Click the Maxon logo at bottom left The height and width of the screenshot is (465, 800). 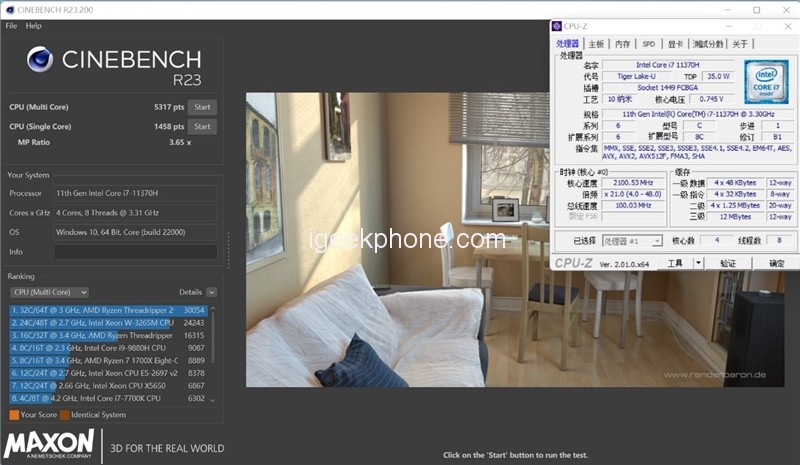click(50, 445)
